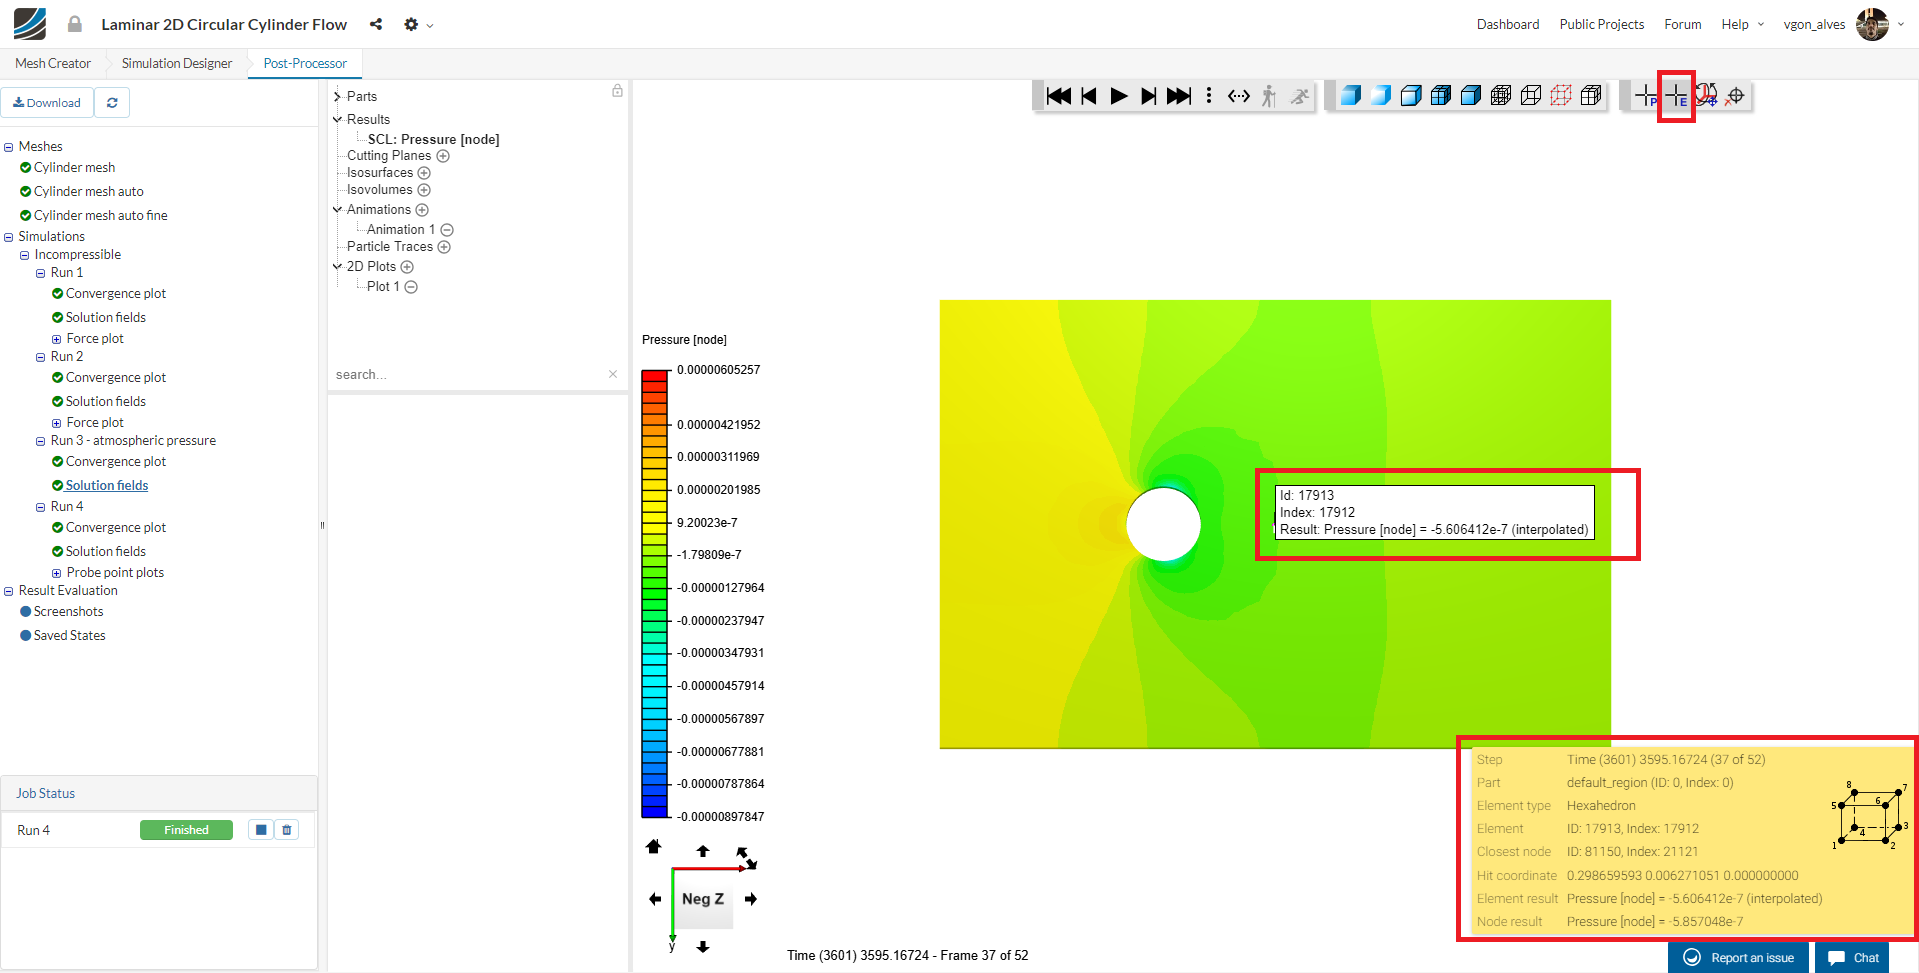Switch to the Simulation Designer tab
Viewport: 1919px width, 973px height.
coord(177,63)
